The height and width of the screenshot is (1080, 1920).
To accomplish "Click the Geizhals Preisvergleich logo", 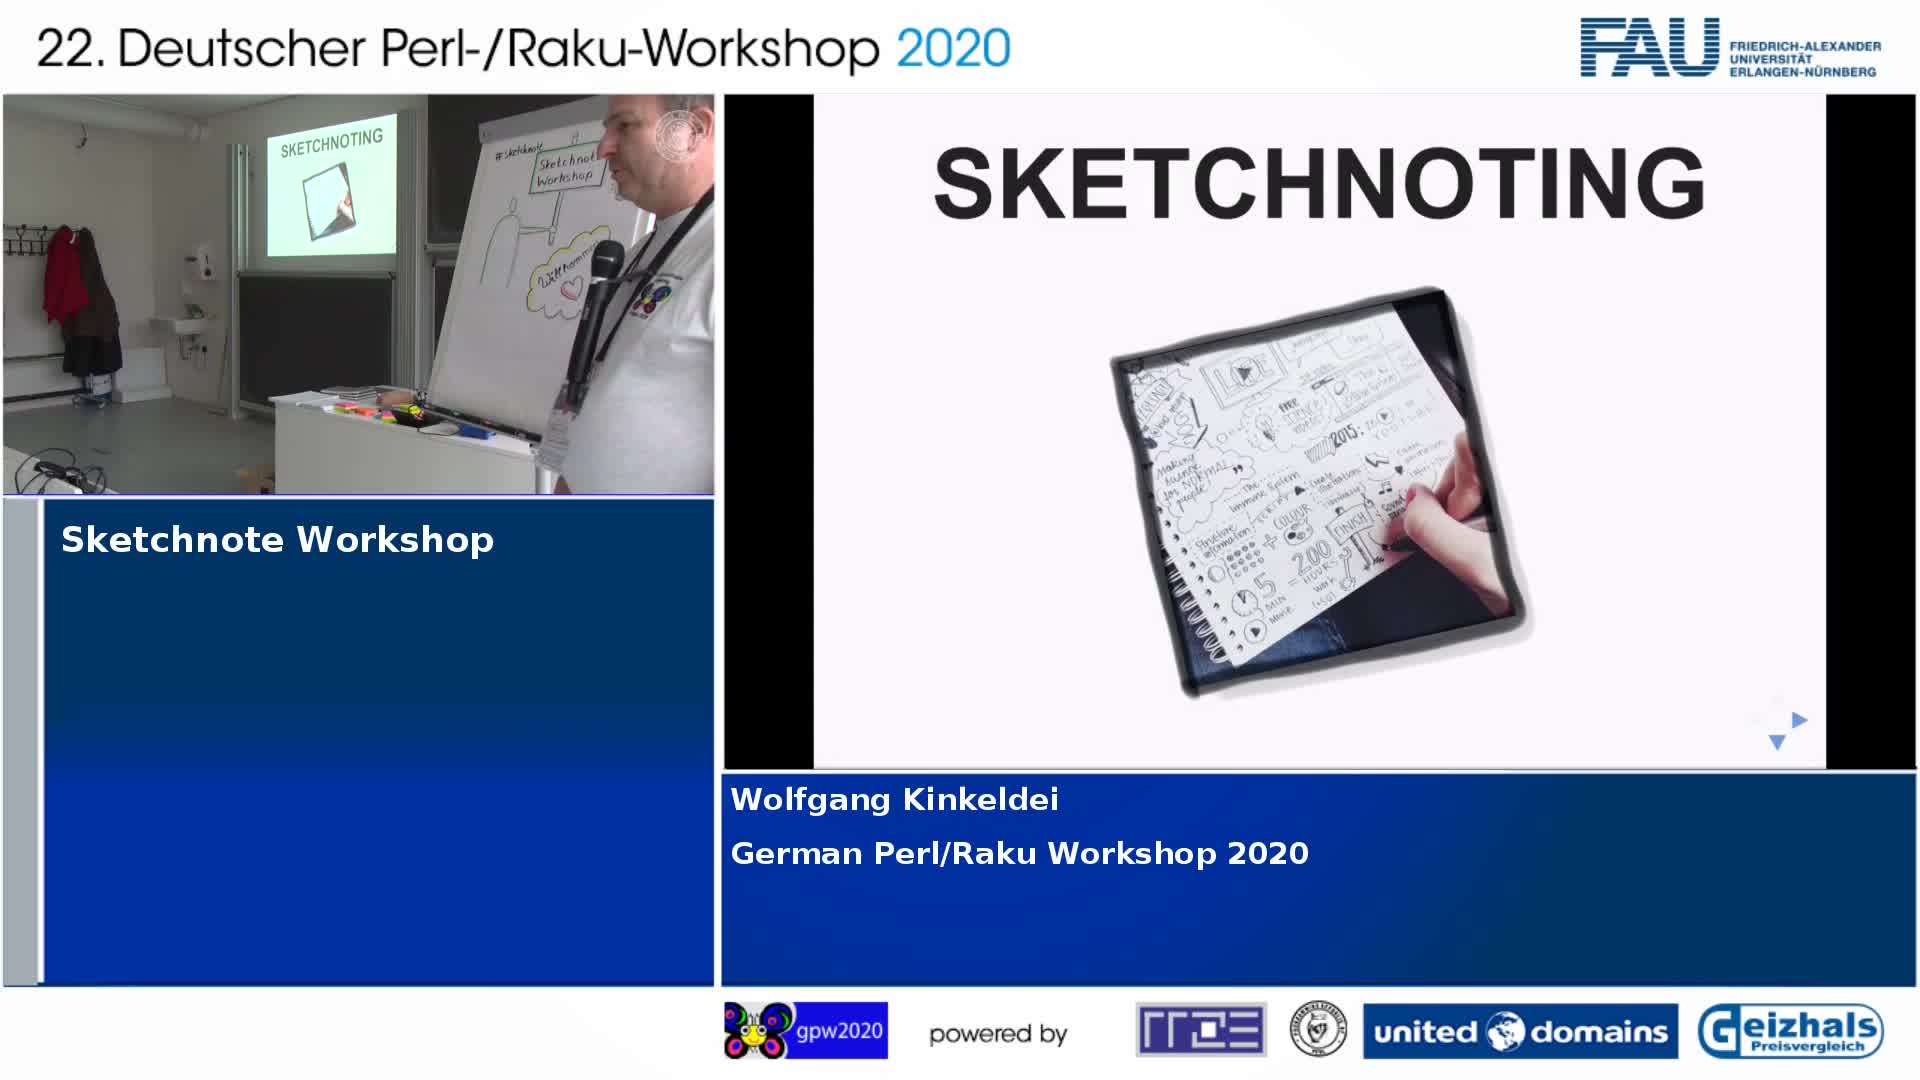I will (x=1790, y=1031).
